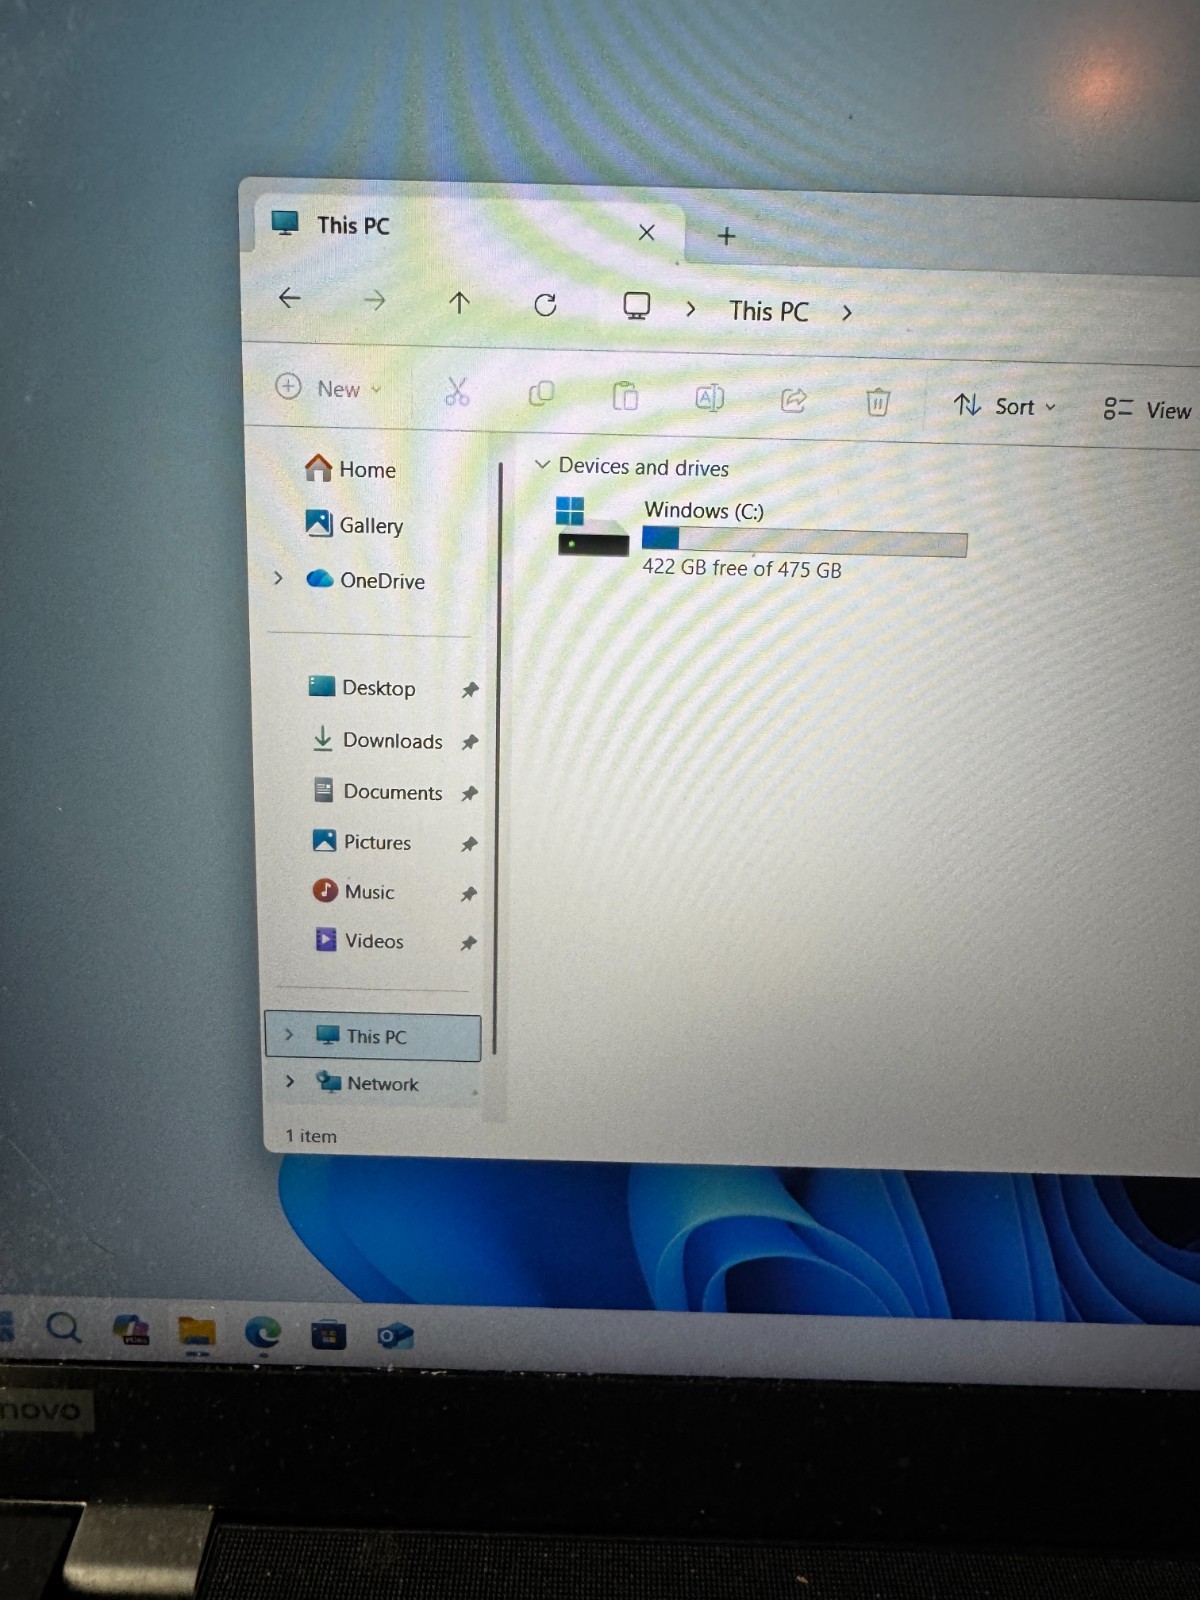Click the Paste clipboard icon
The image size is (1200, 1600).
625,397
